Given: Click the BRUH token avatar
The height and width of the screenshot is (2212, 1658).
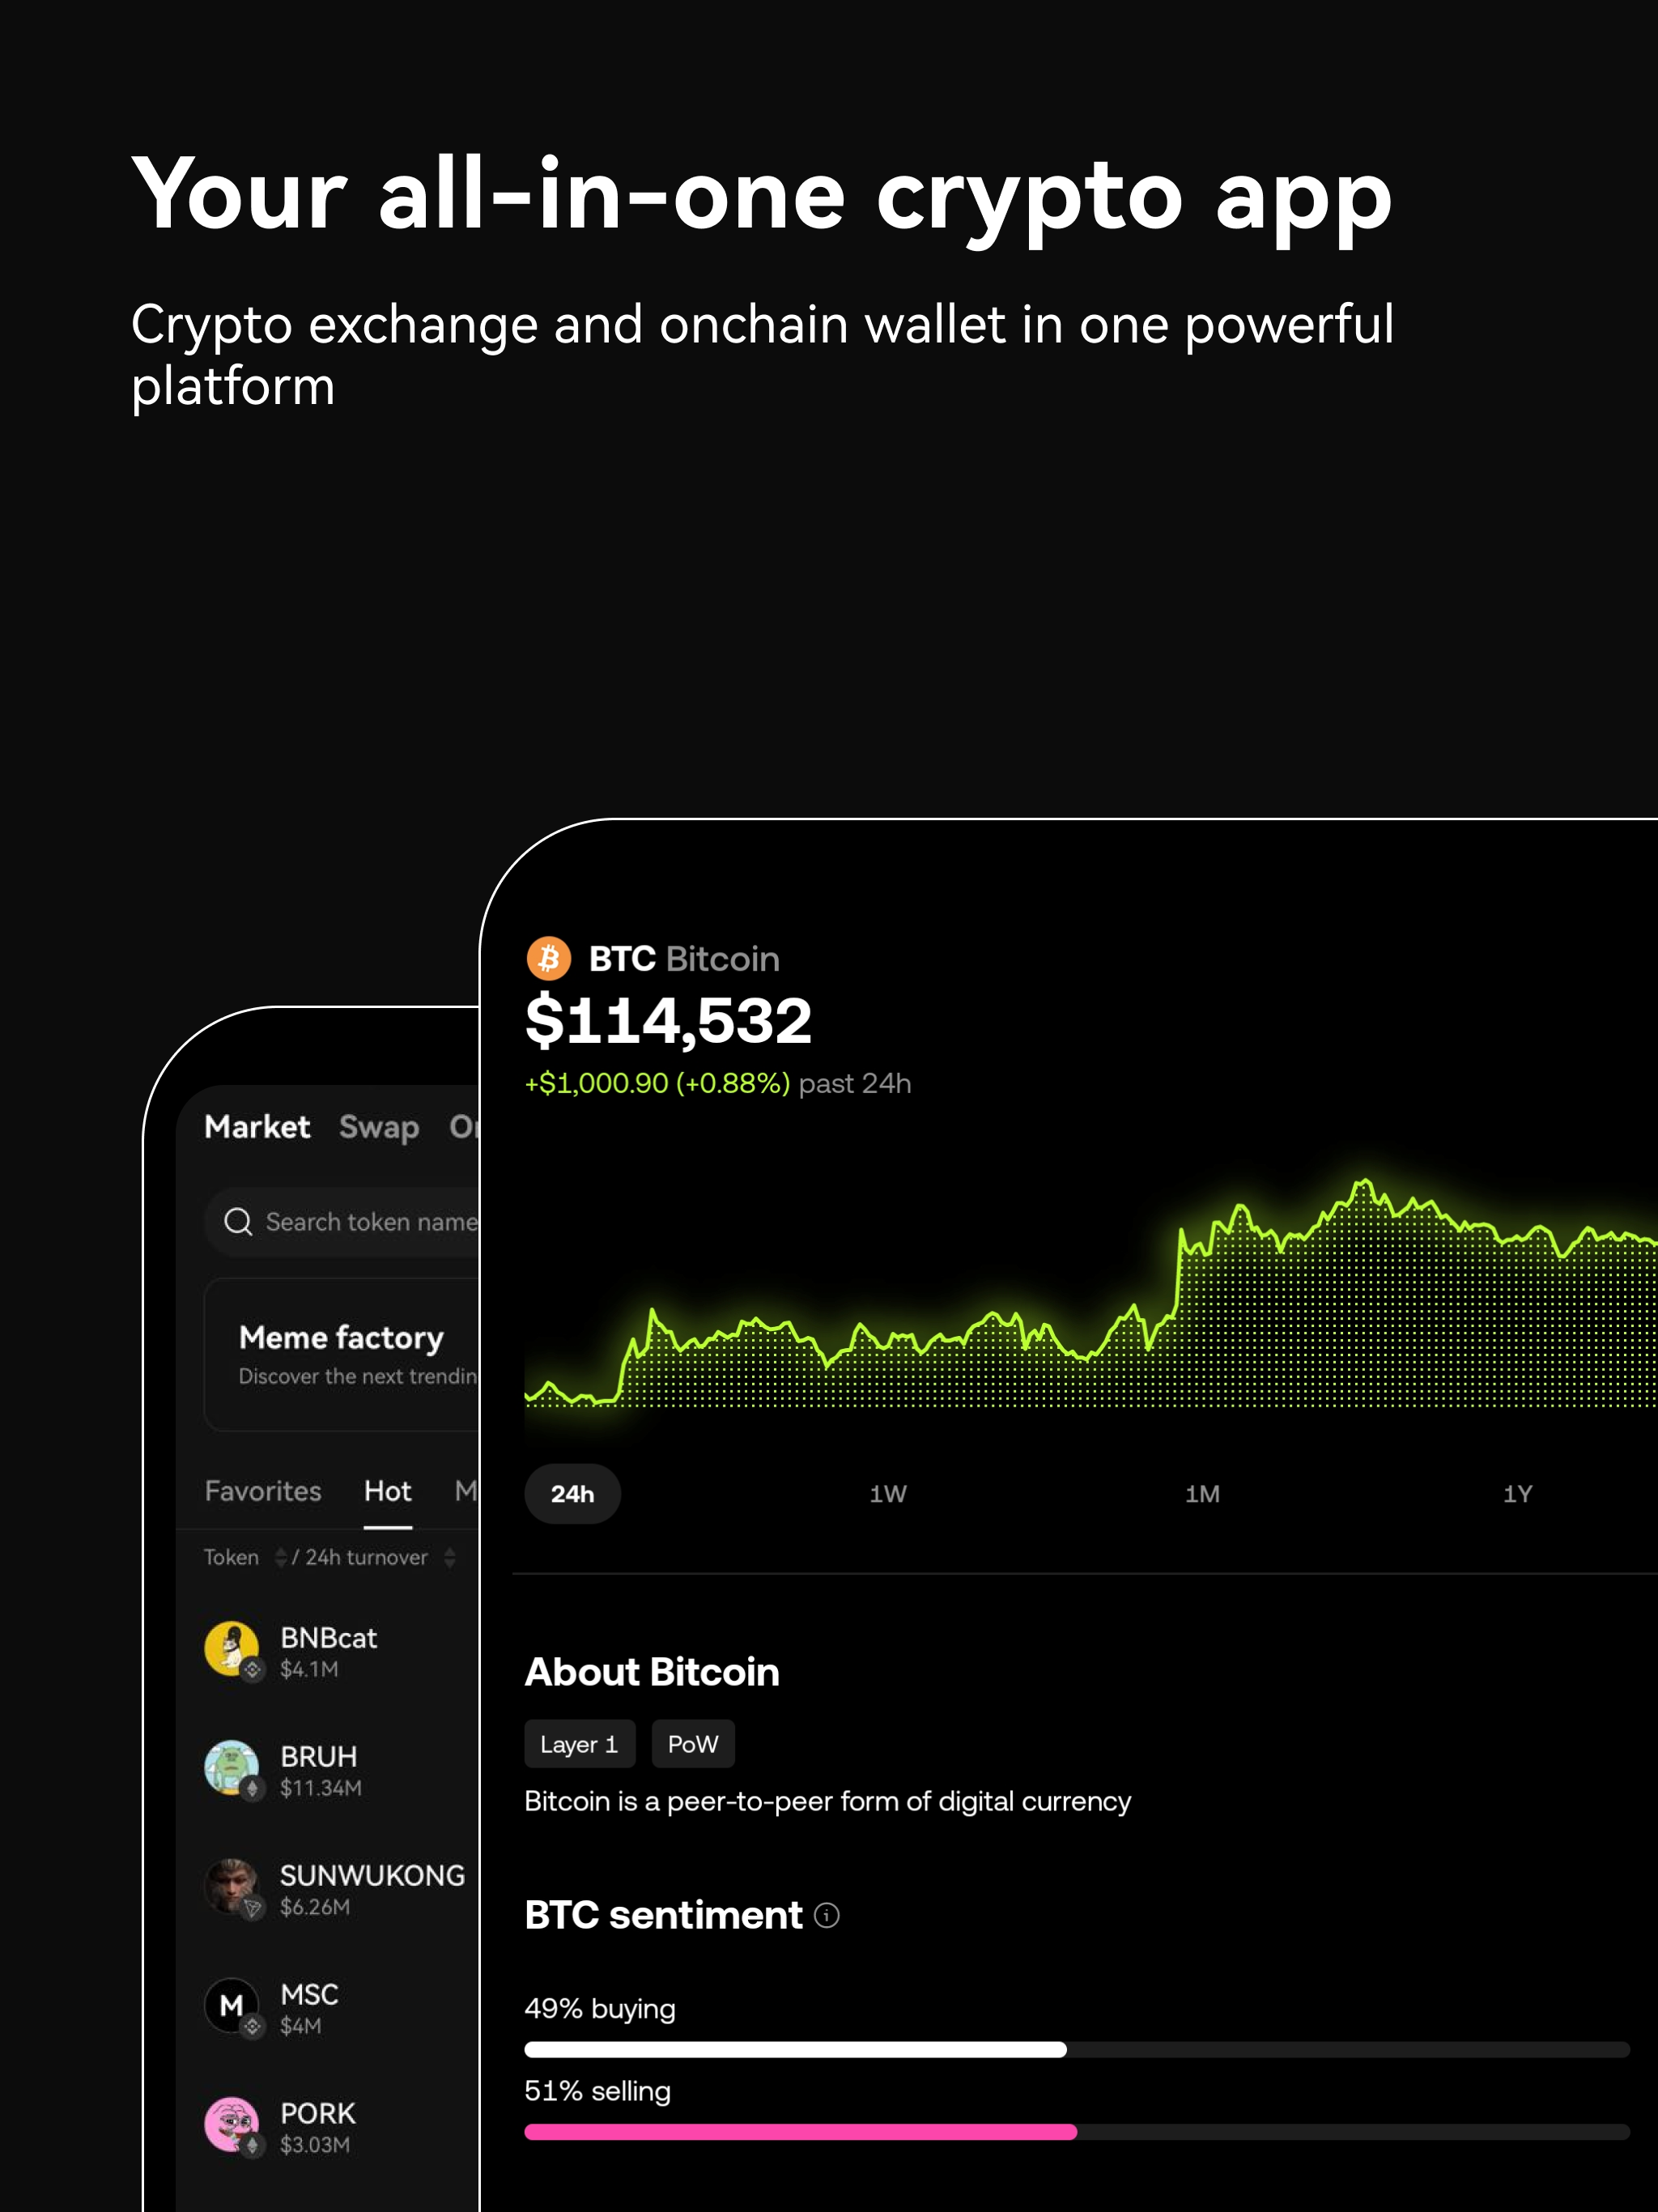Looking at the screenshot, I should (233, 1768).
